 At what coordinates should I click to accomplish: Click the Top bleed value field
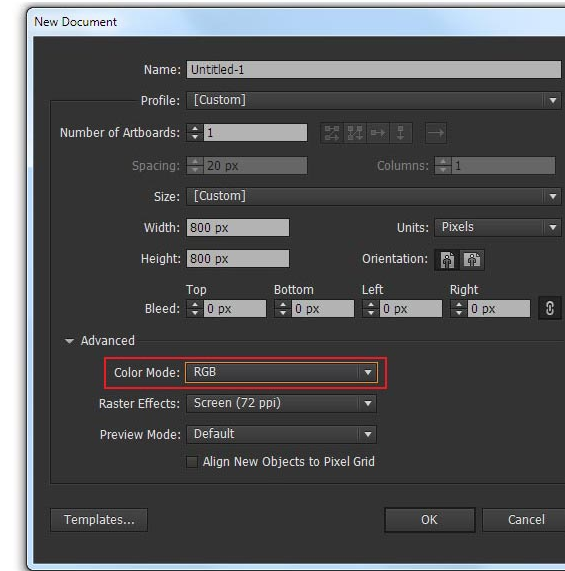(235, 309)
